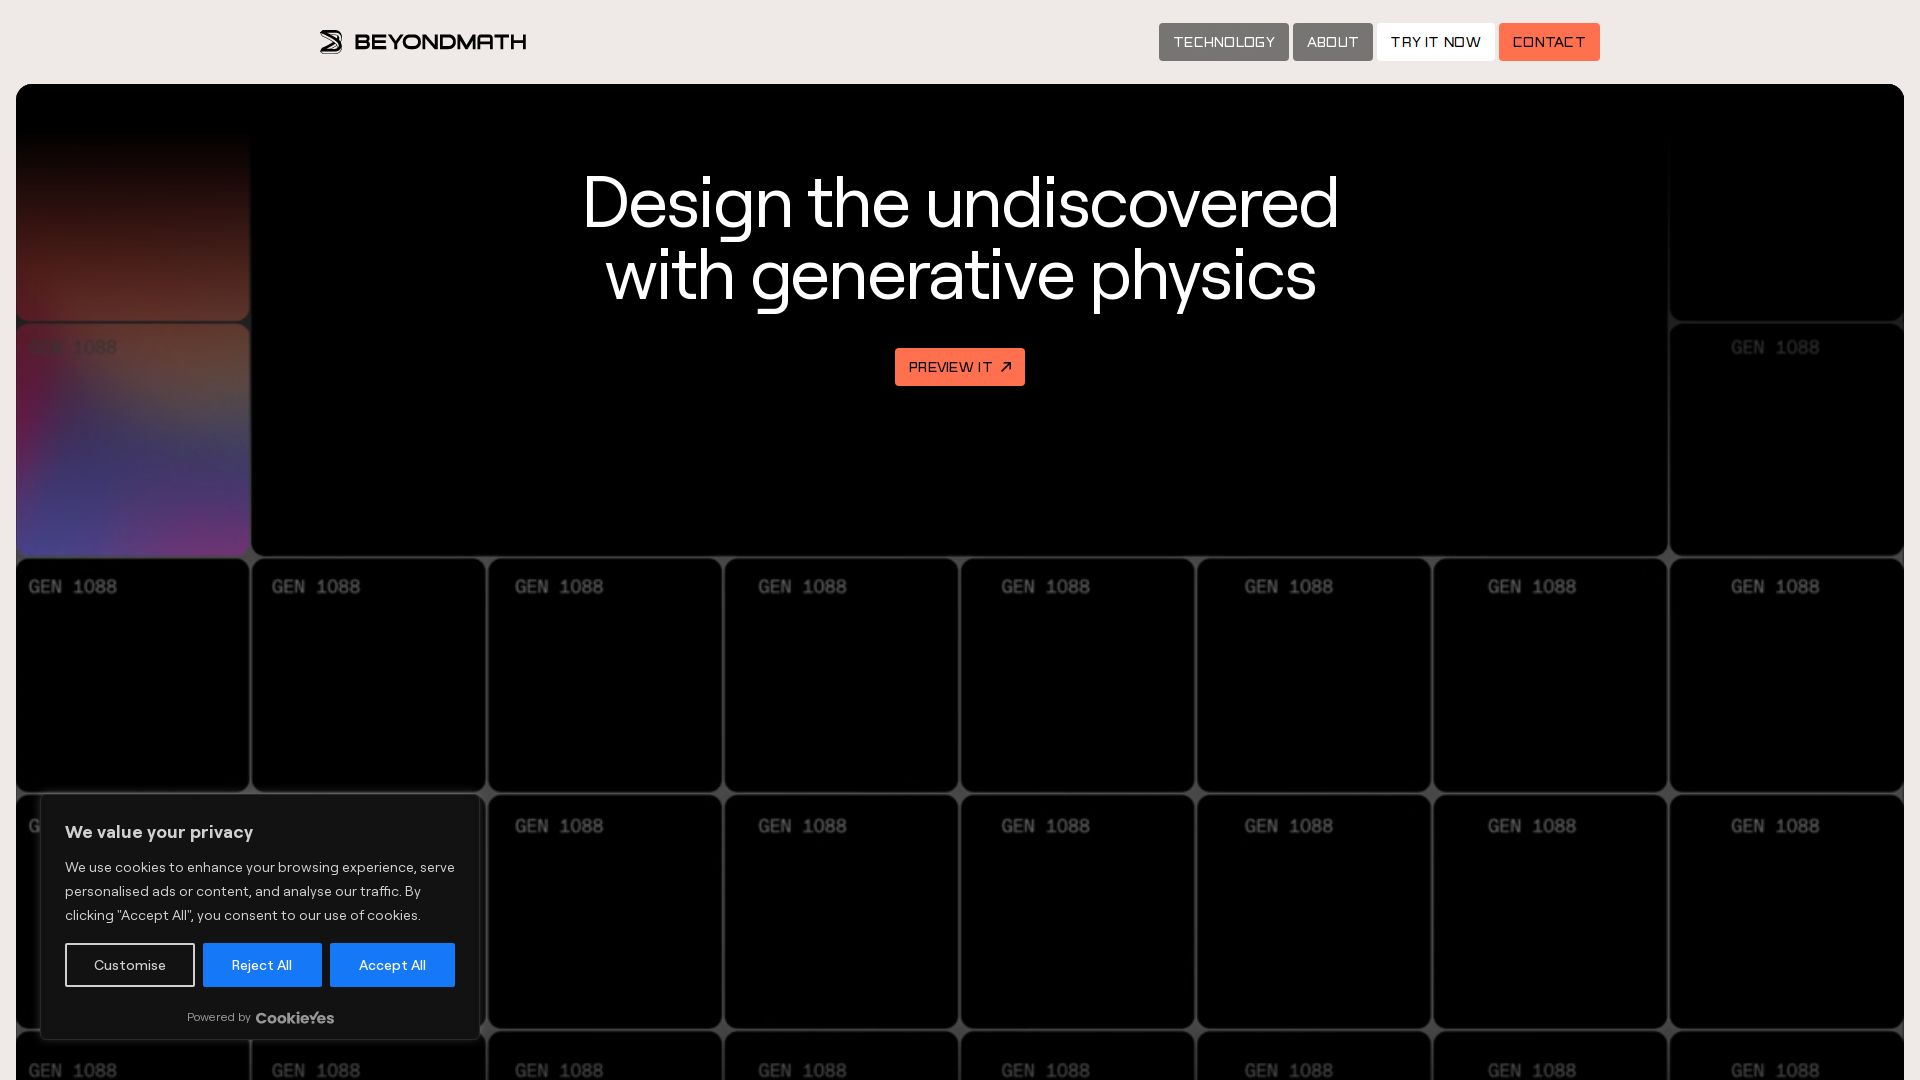Open the Technology menu item

pos(1223,42)
